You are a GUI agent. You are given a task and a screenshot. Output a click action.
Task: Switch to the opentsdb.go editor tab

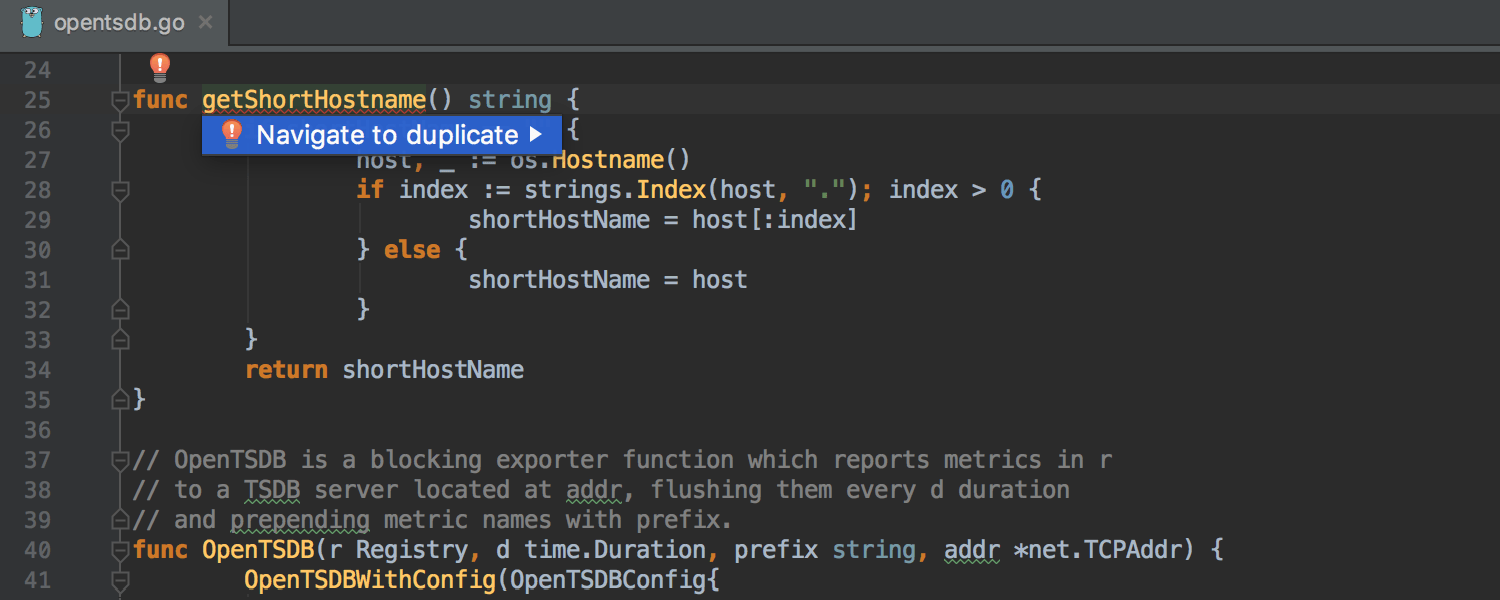tap(118, 22)
